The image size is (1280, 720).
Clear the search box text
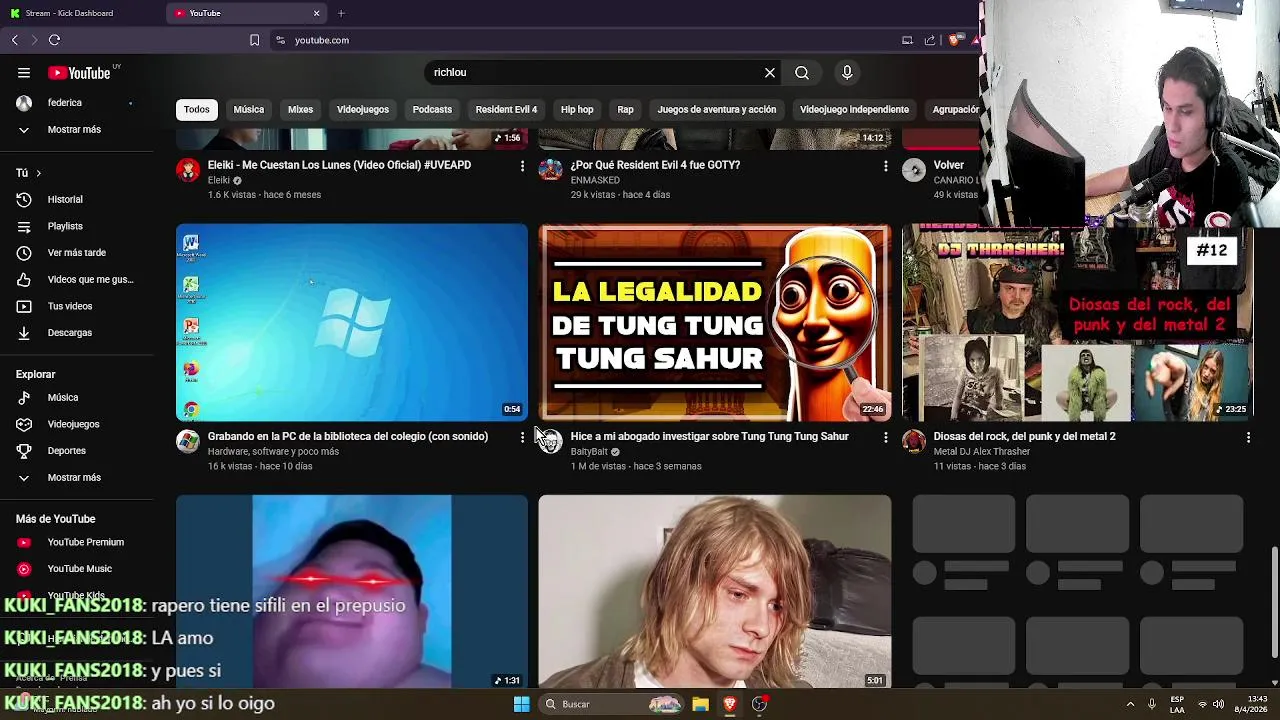(770, 72)
